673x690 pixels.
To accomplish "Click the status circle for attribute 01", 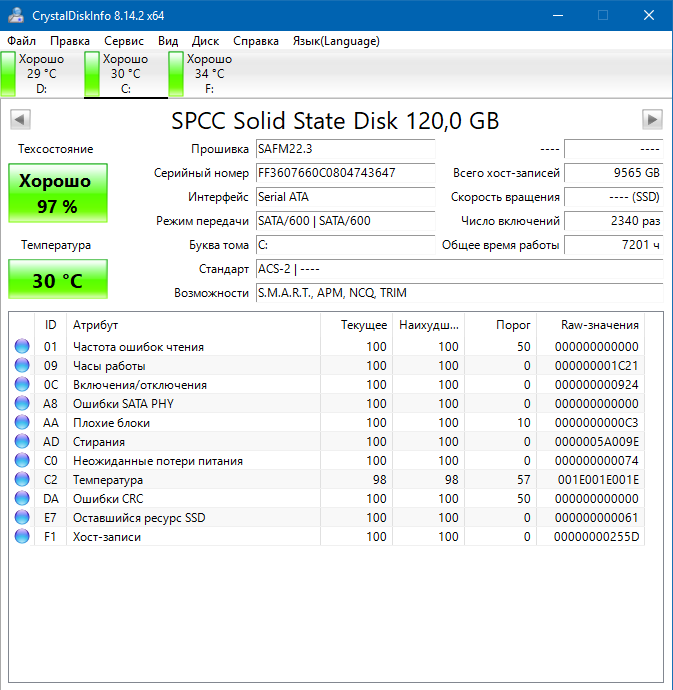I will [22, 347].
